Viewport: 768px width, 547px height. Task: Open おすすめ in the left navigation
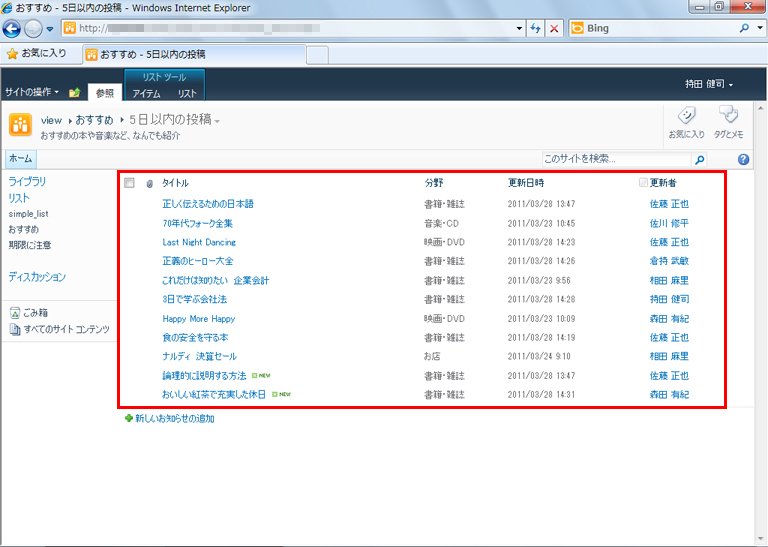(24, 229)
